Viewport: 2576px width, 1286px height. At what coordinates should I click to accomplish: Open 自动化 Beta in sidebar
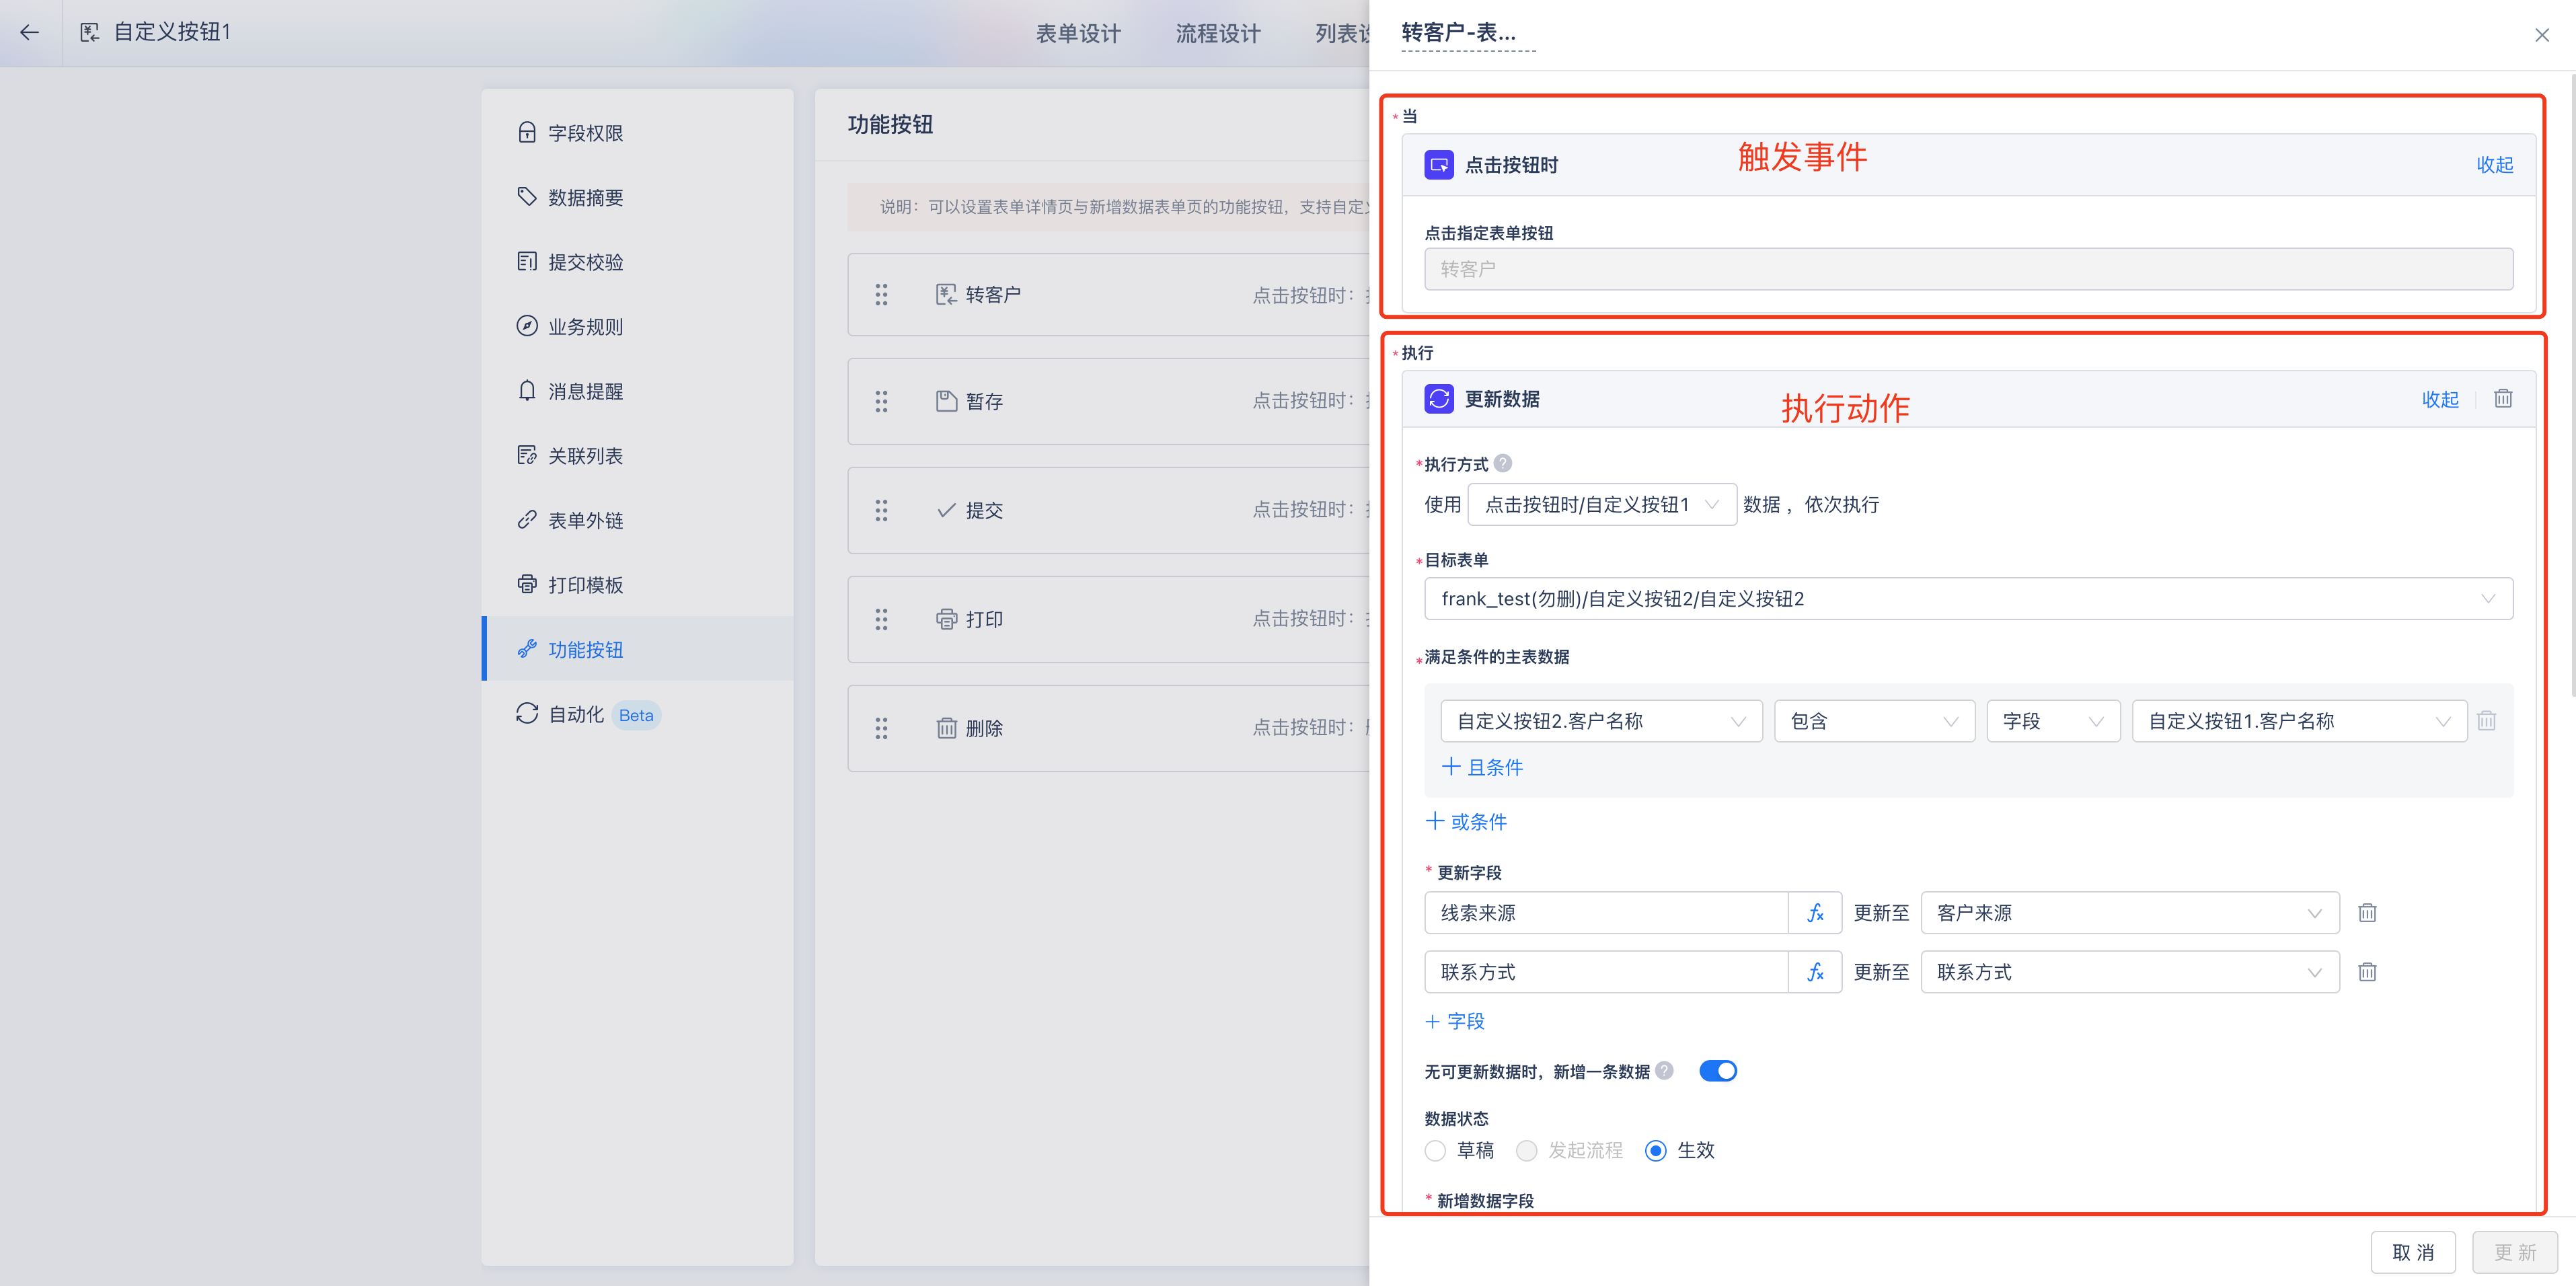[x=638, y=713]
